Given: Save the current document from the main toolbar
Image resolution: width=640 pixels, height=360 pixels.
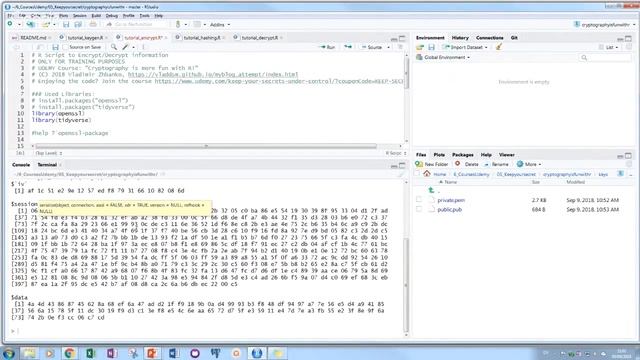Looking at the screenshot, I should coord(66,24).
